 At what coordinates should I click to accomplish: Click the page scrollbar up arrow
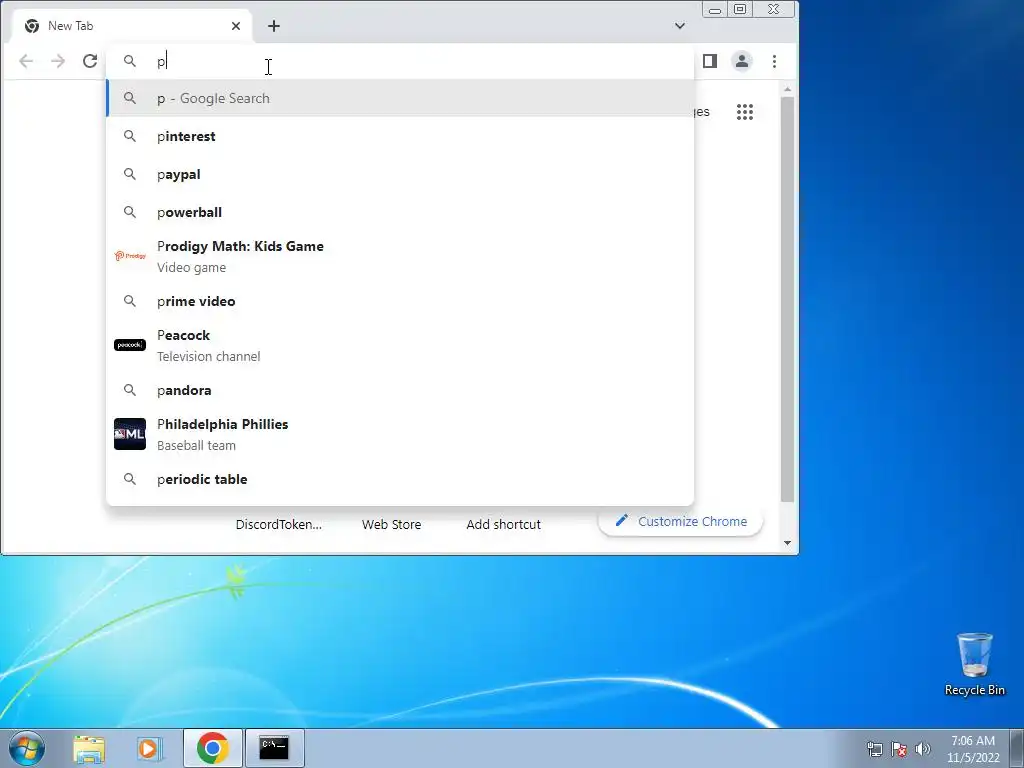[788, 89]
